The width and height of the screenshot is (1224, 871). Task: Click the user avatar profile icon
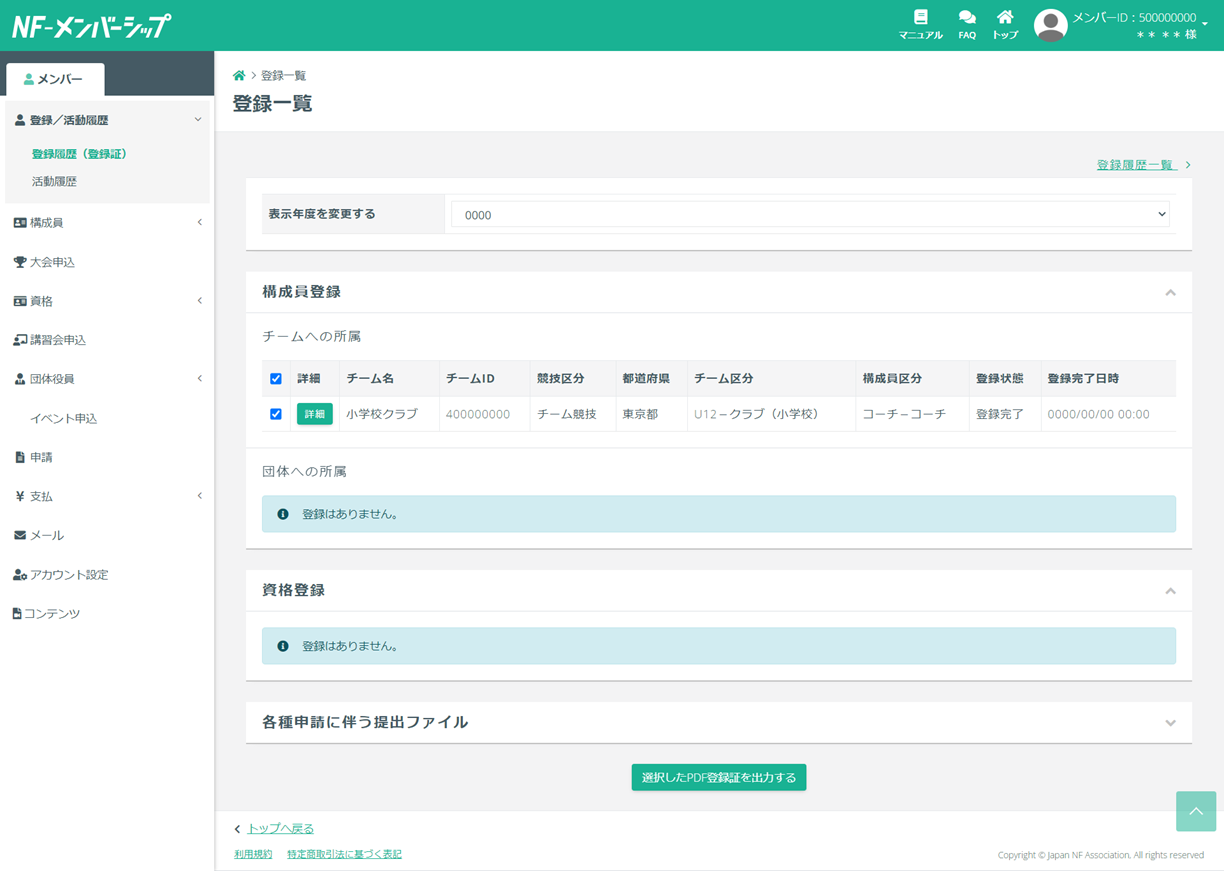1050,26
